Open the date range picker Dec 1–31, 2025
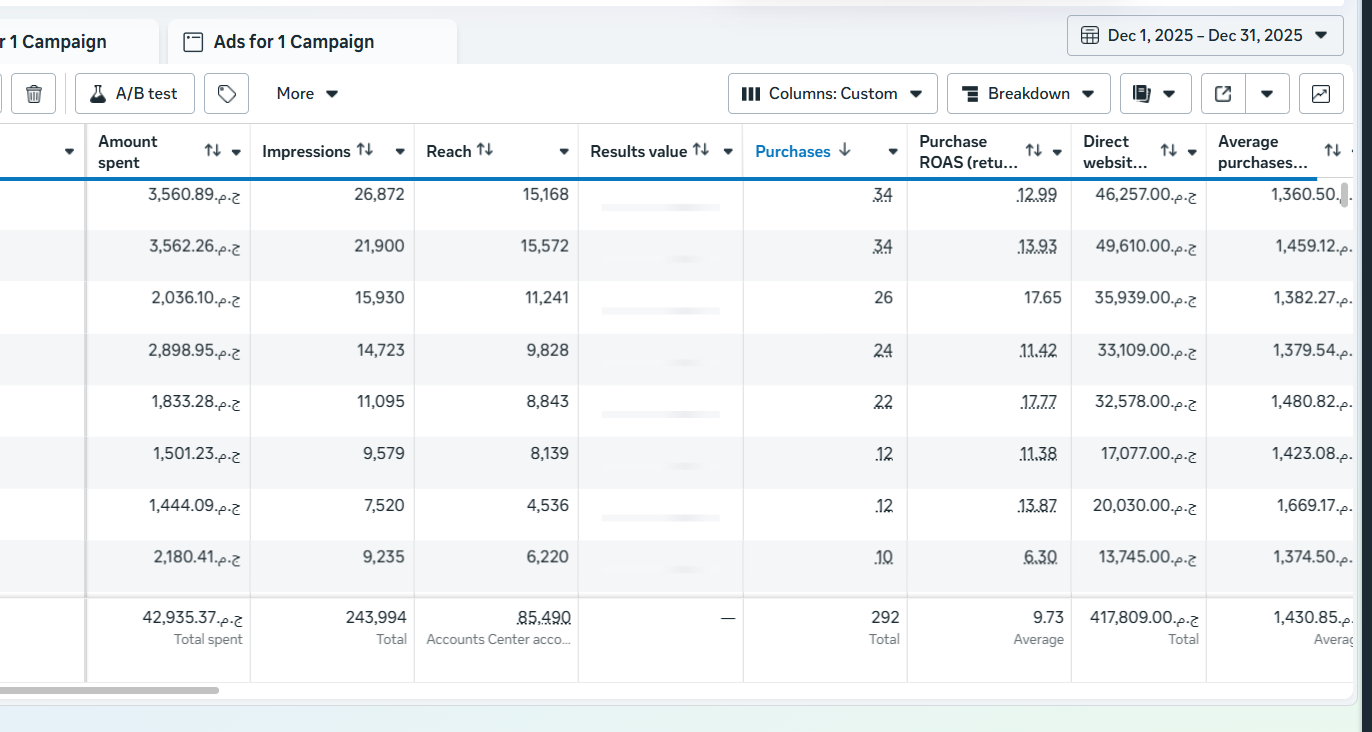1372x732 pixels. pos(1204,36)
